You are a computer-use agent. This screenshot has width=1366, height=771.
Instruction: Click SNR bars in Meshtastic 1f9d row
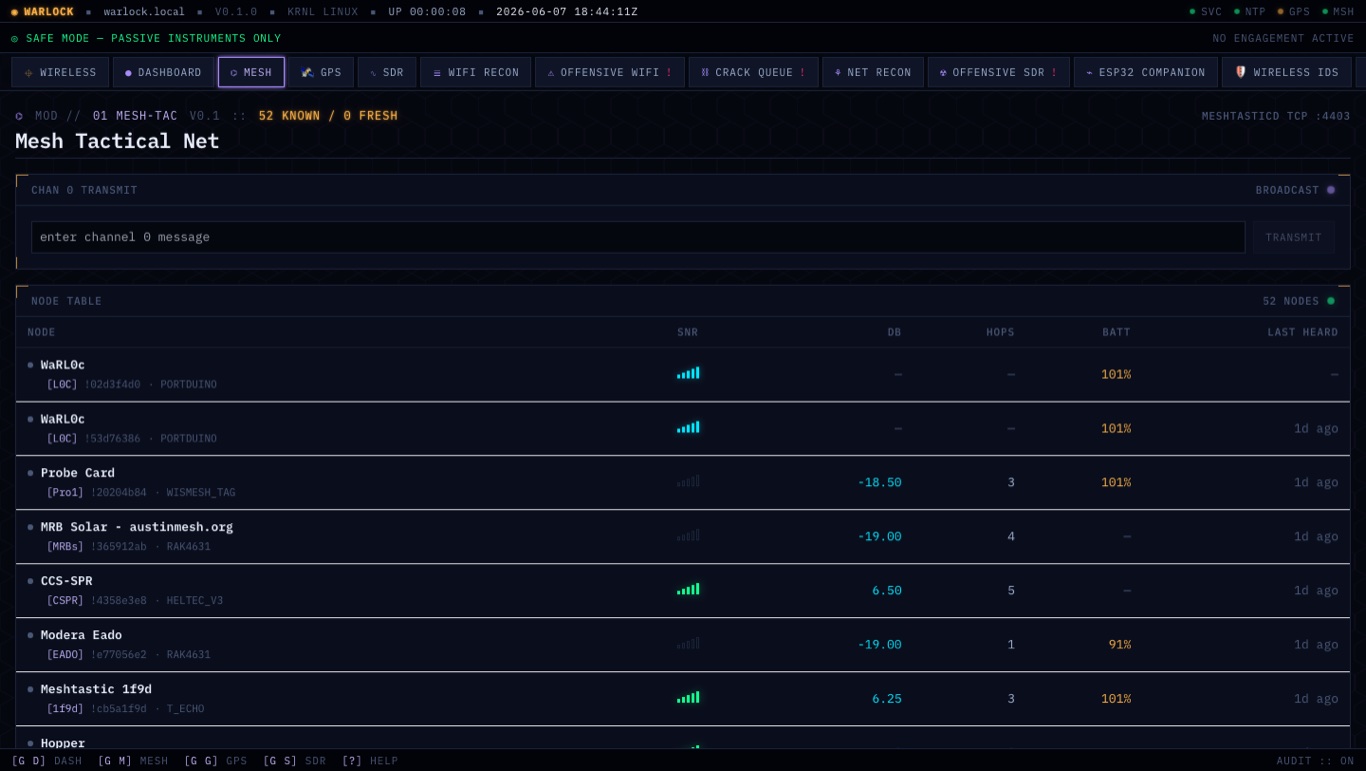tap(688, 697)
